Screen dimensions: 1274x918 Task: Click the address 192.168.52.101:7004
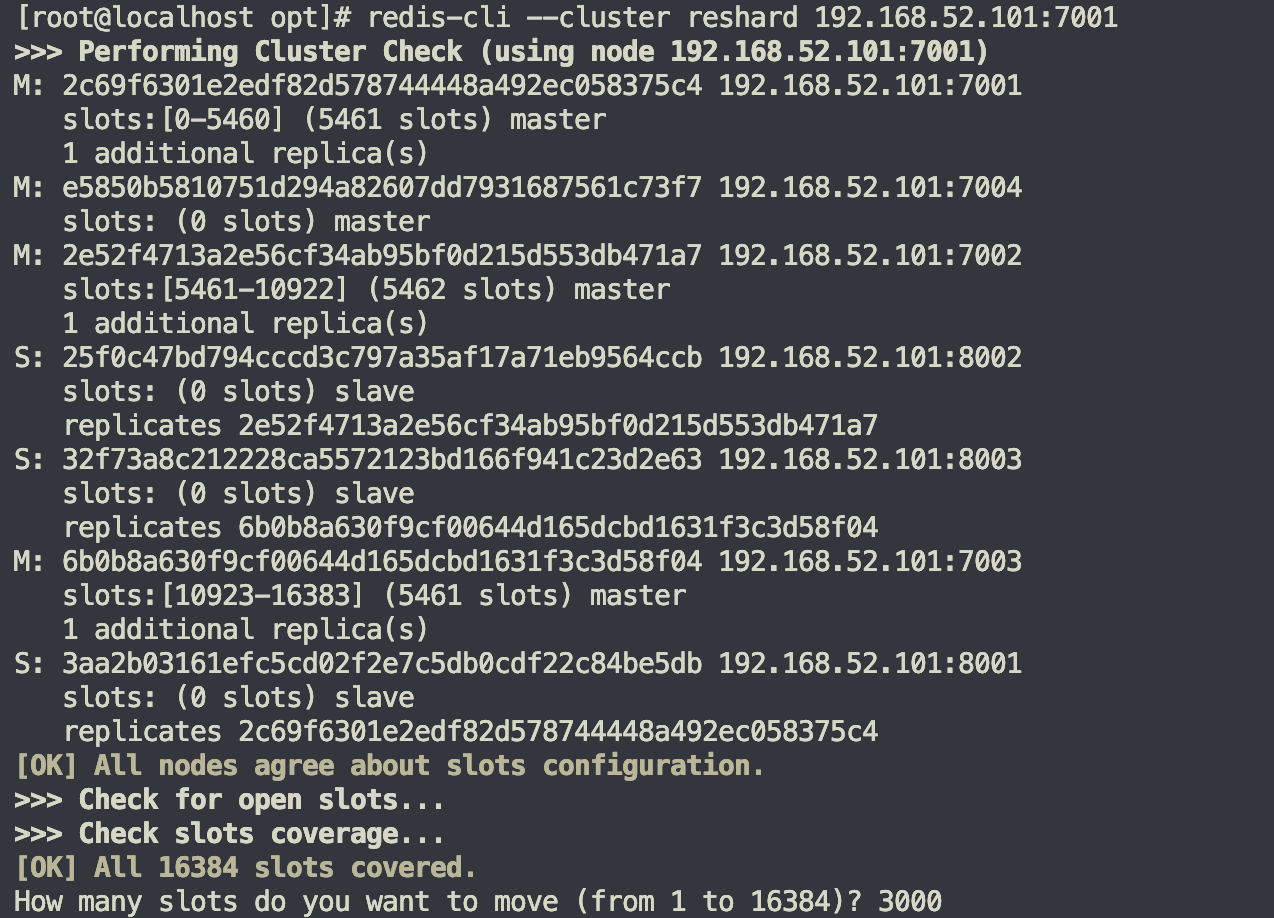[x=870, y=187]
